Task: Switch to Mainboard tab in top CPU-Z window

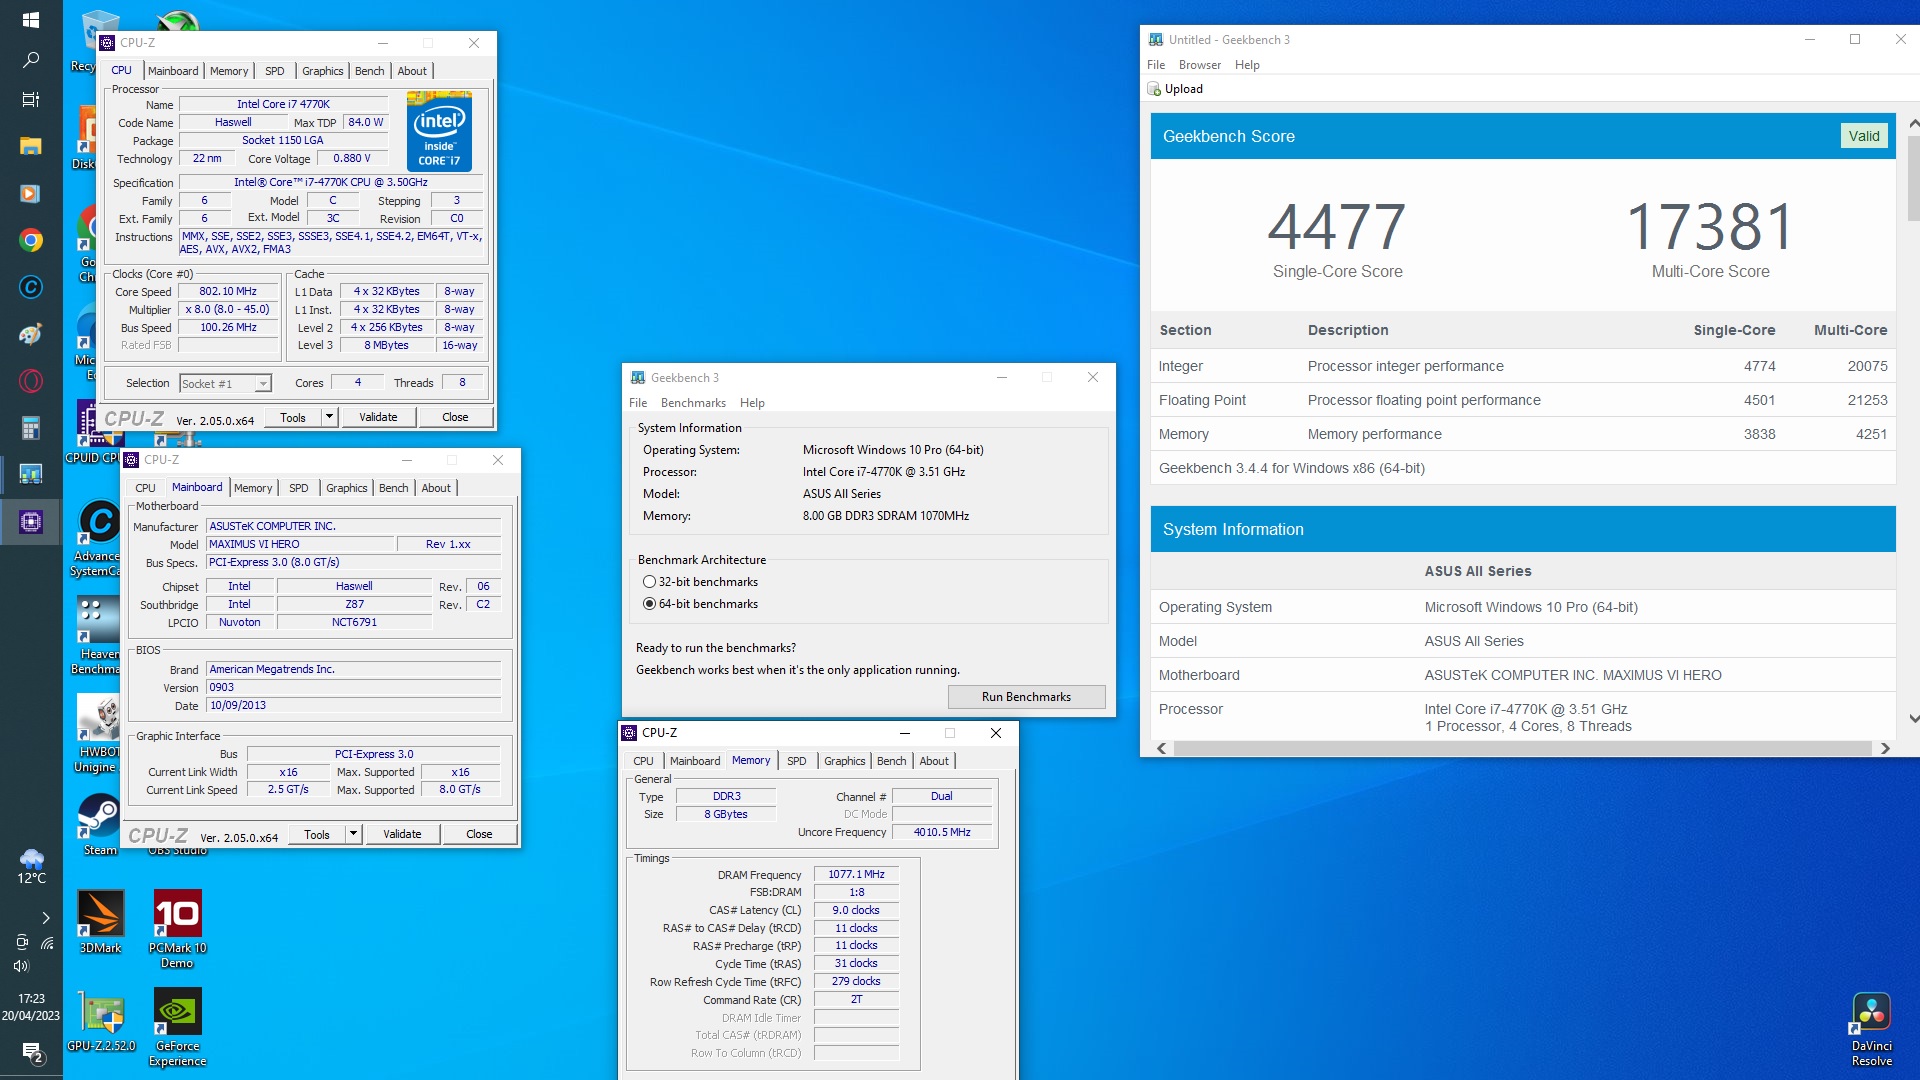Action: (173, 71)
